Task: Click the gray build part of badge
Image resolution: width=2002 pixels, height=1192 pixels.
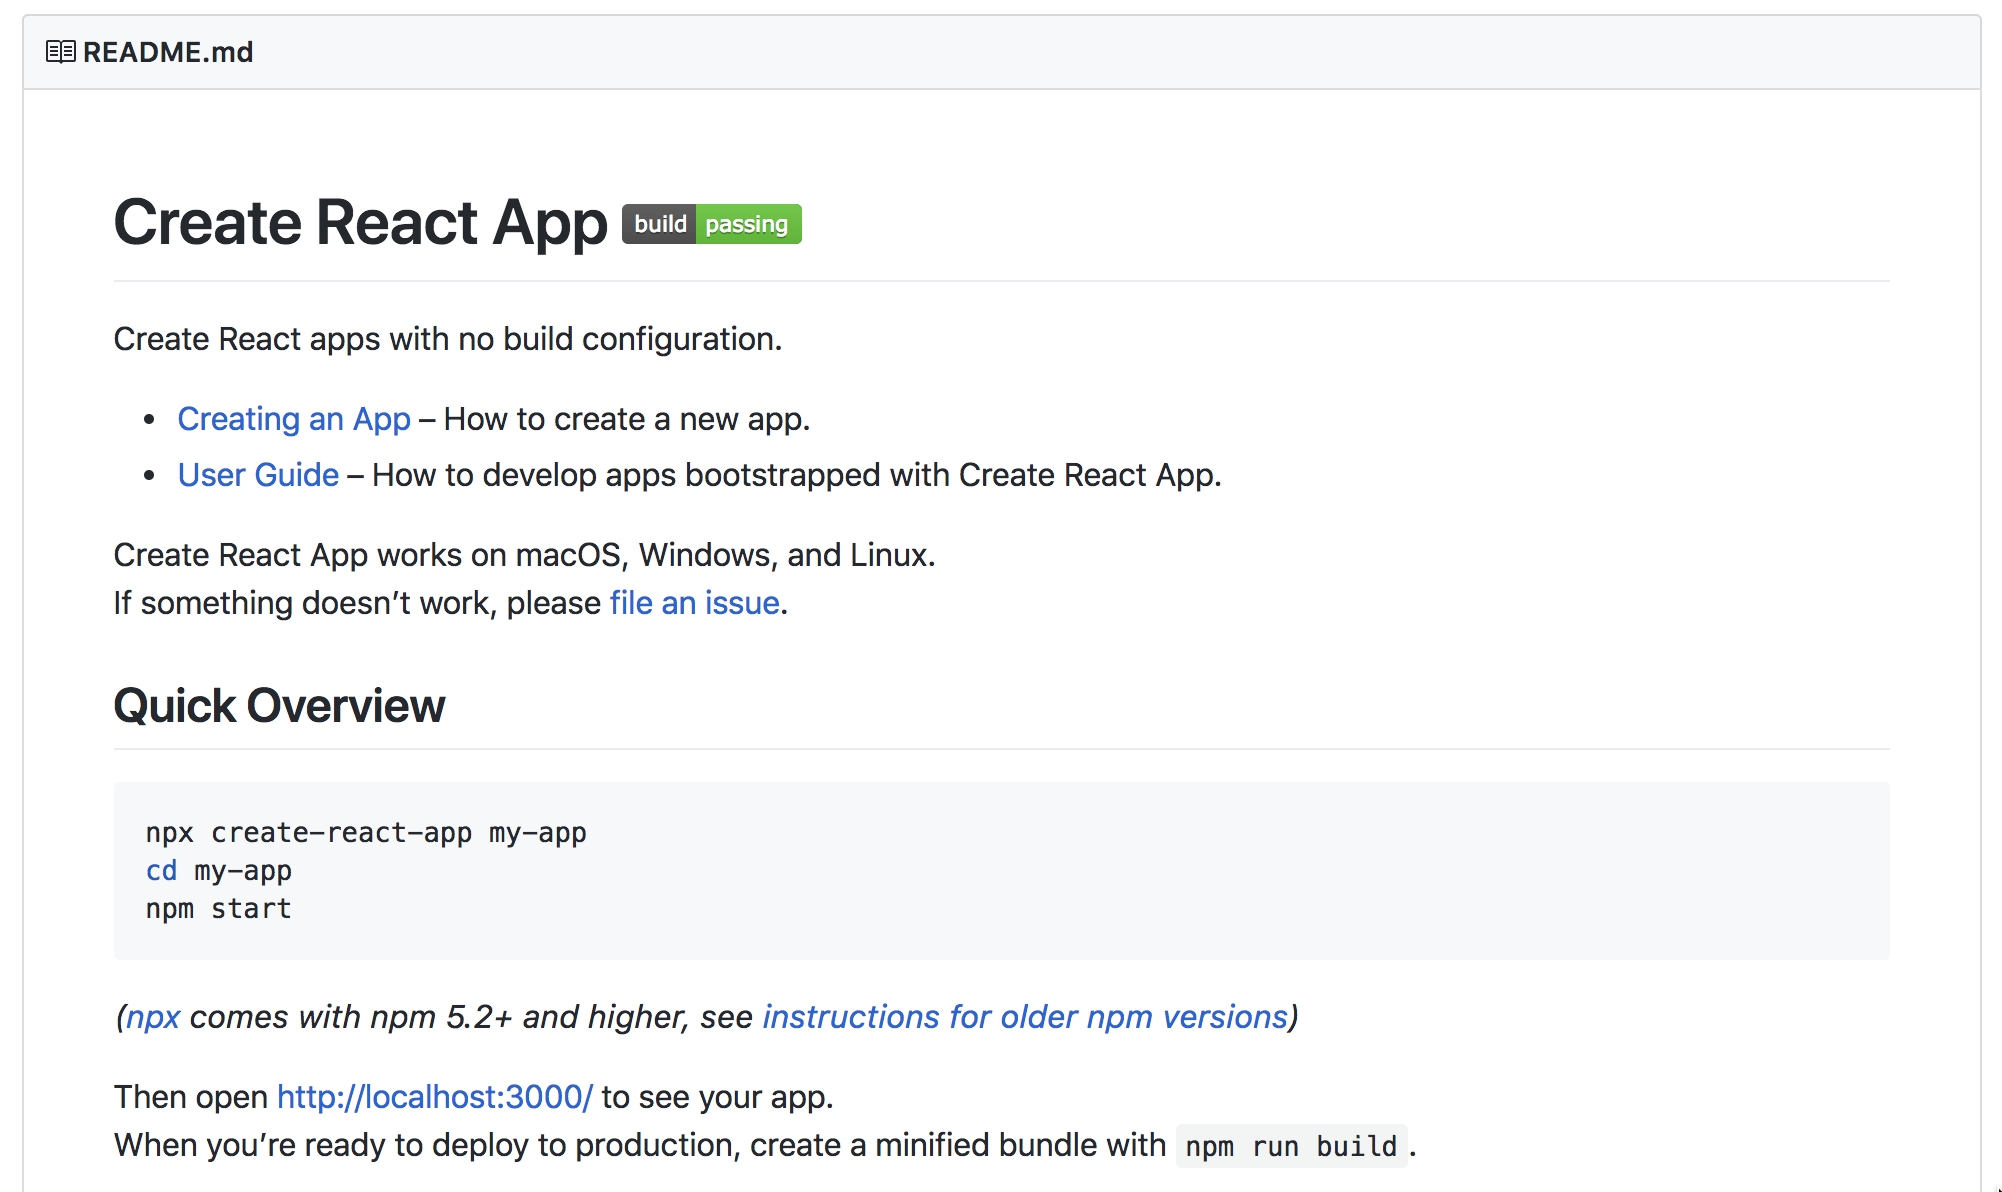Action: (x=659, y=224)
